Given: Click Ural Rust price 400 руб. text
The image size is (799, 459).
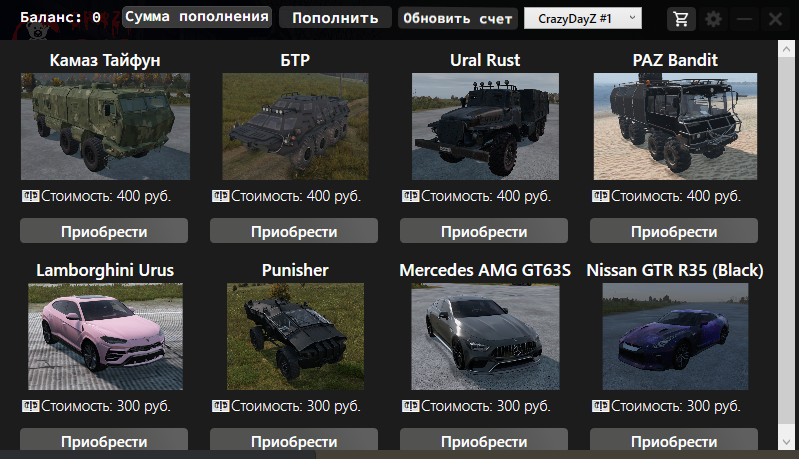Looking at the screenshot, I should click(486, 196).
